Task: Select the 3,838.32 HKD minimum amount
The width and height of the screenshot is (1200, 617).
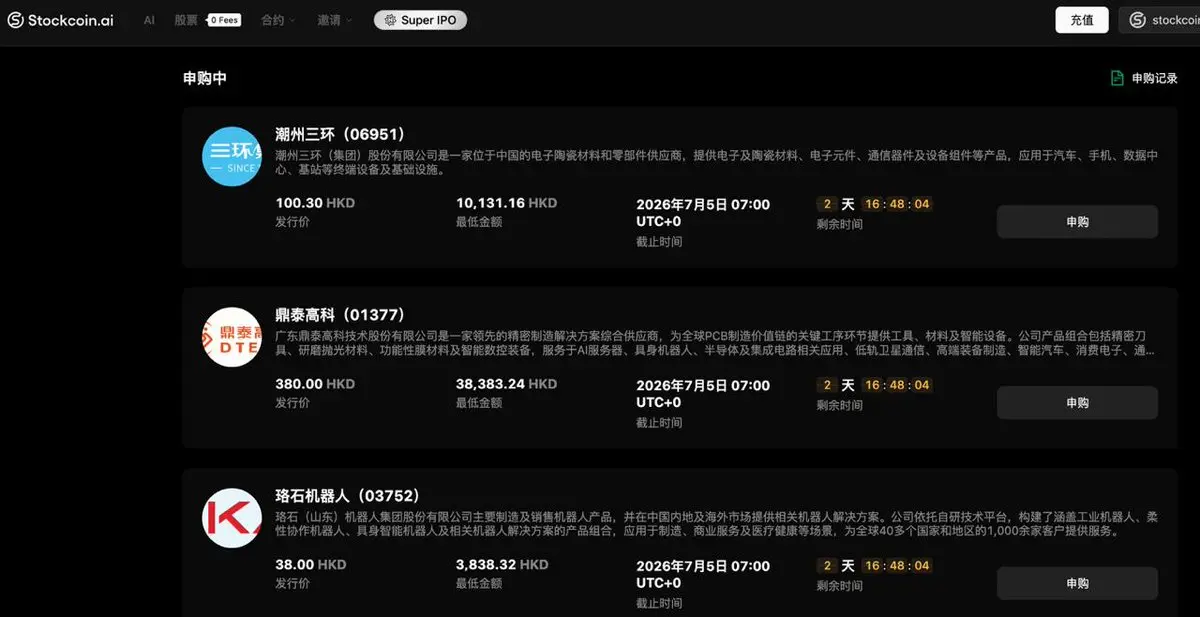Action: 502,565
